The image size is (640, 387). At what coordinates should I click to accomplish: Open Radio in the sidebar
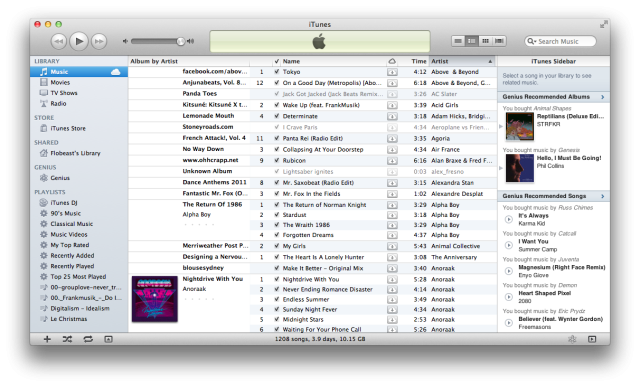point(58,104)
